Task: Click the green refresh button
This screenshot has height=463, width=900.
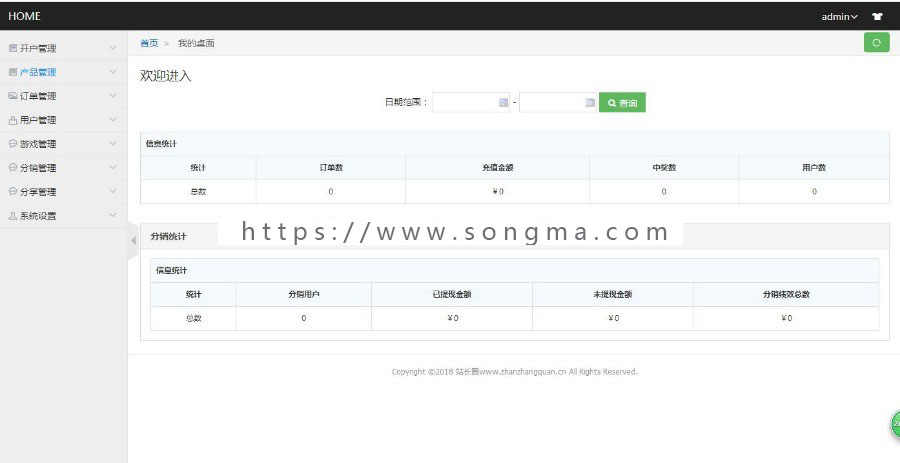Action: tap(876, 42)
